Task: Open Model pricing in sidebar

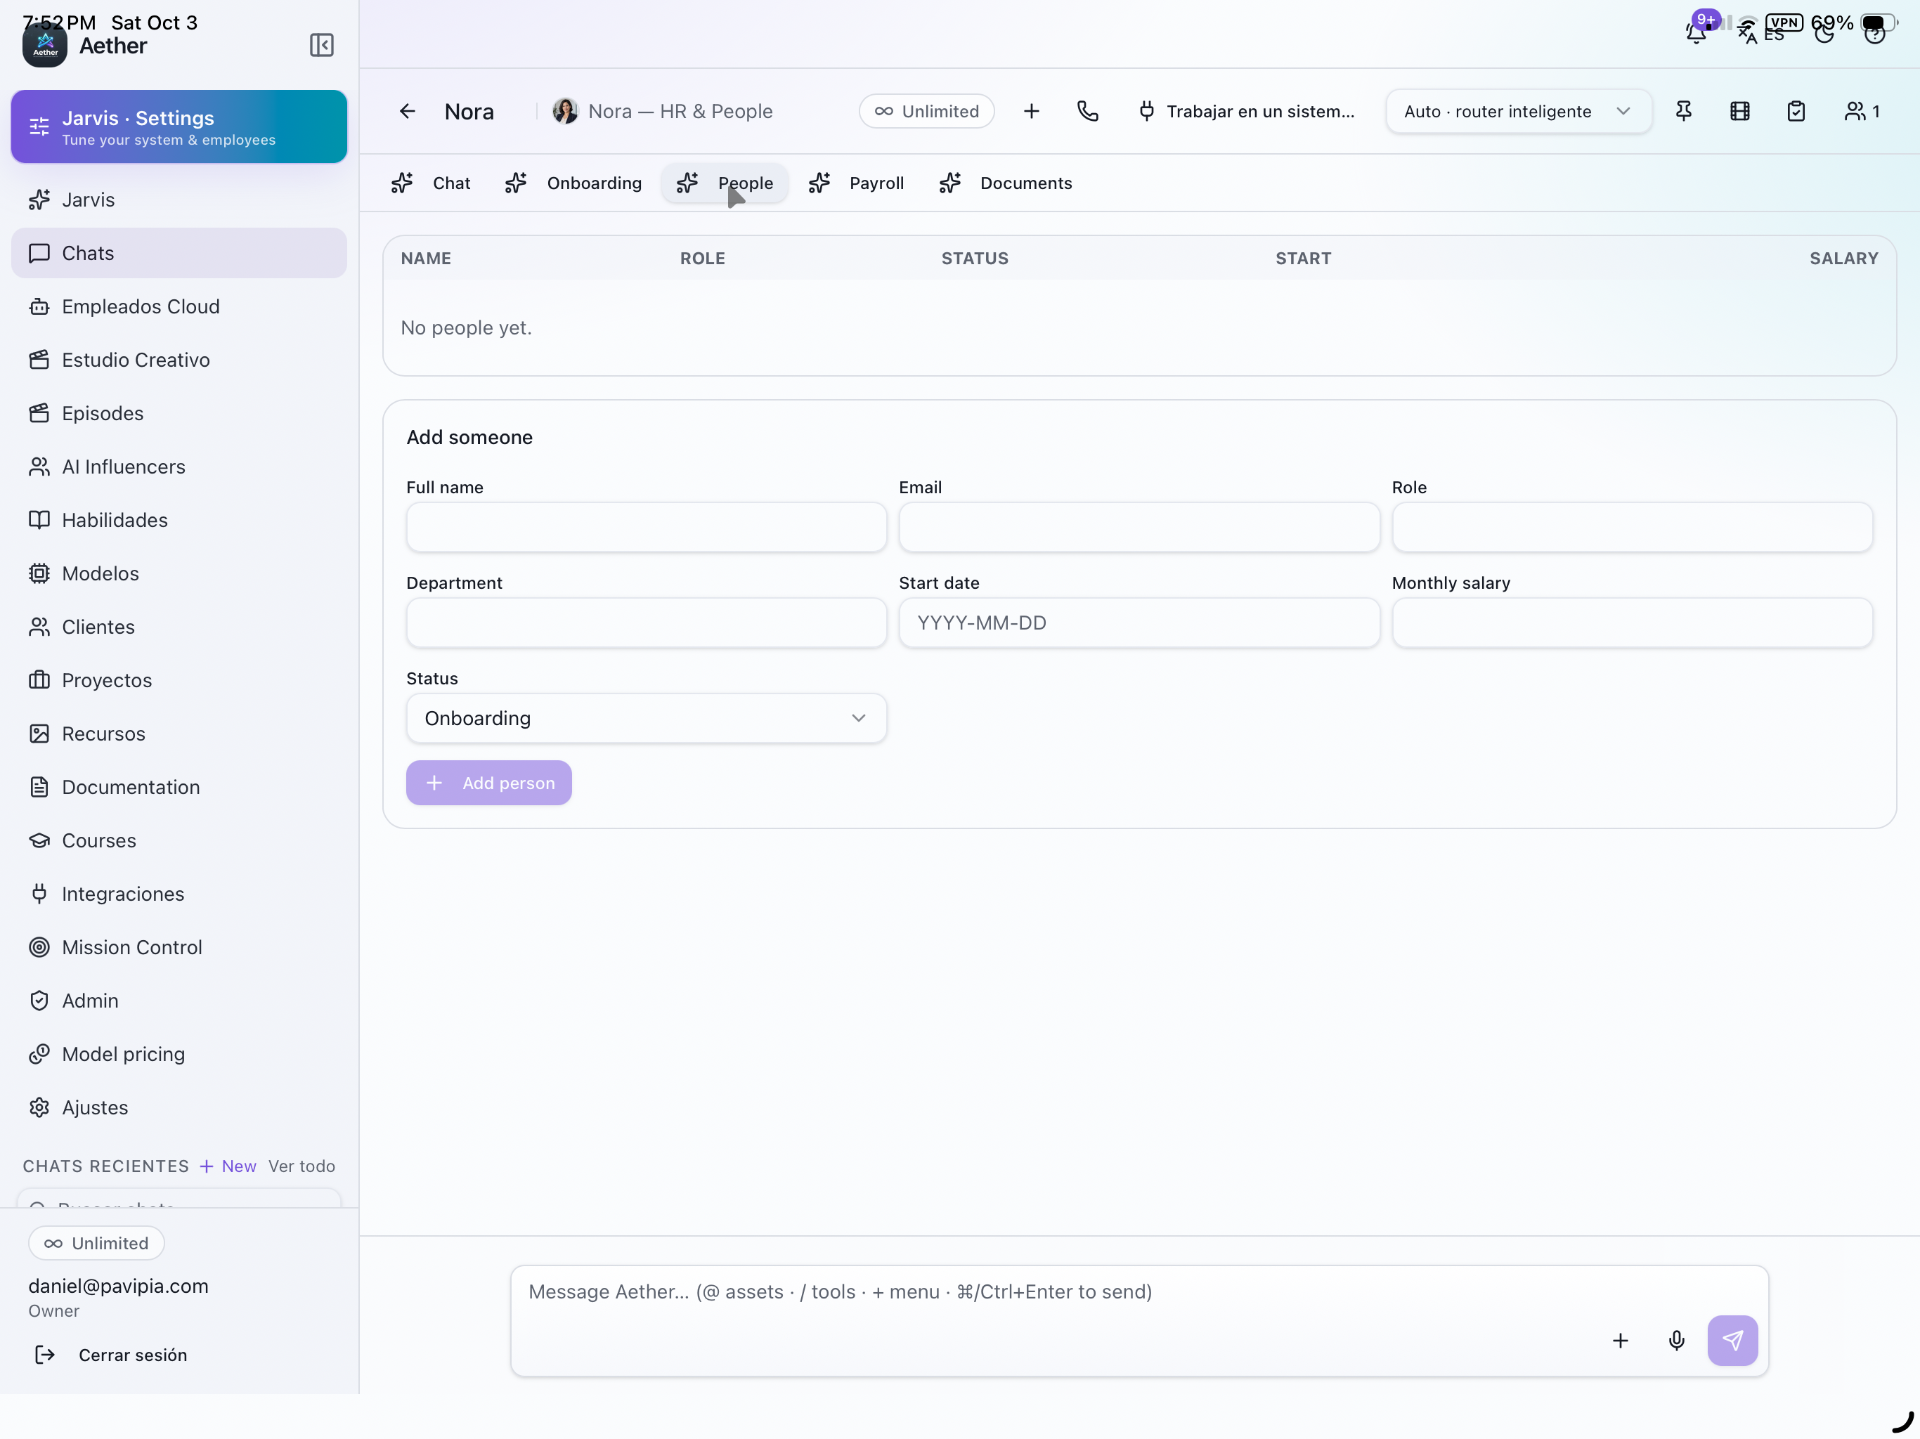Action: point(179,1054)
